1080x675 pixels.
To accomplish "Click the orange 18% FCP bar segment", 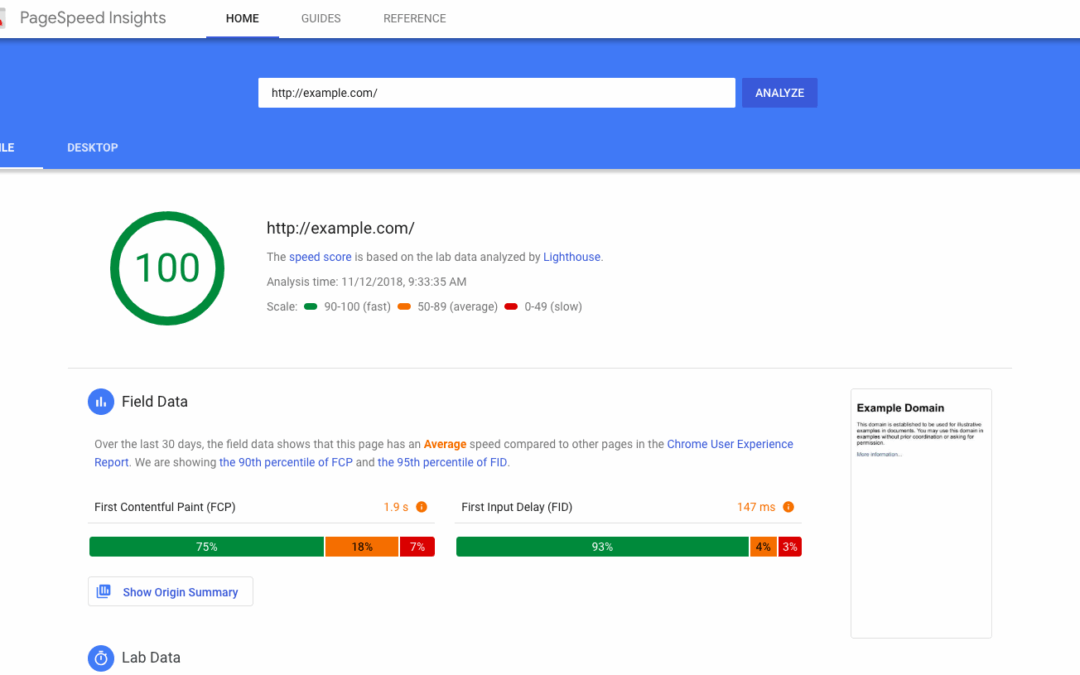I will 362,547.
